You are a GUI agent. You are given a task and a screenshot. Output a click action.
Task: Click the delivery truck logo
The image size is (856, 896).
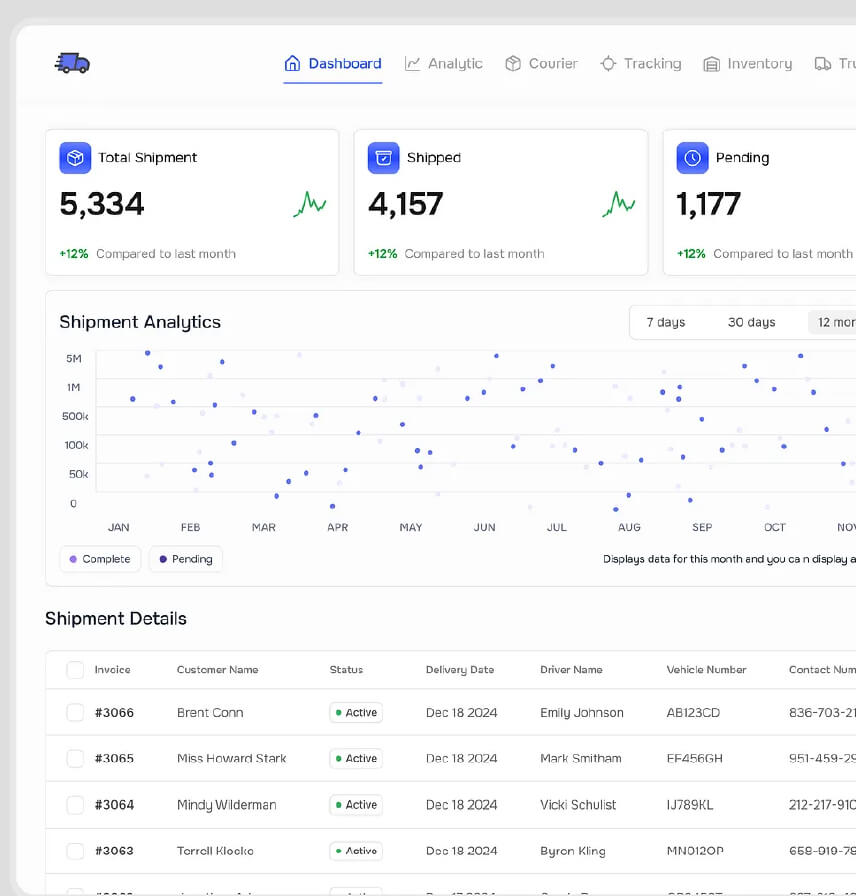click(x=73, y=63)
